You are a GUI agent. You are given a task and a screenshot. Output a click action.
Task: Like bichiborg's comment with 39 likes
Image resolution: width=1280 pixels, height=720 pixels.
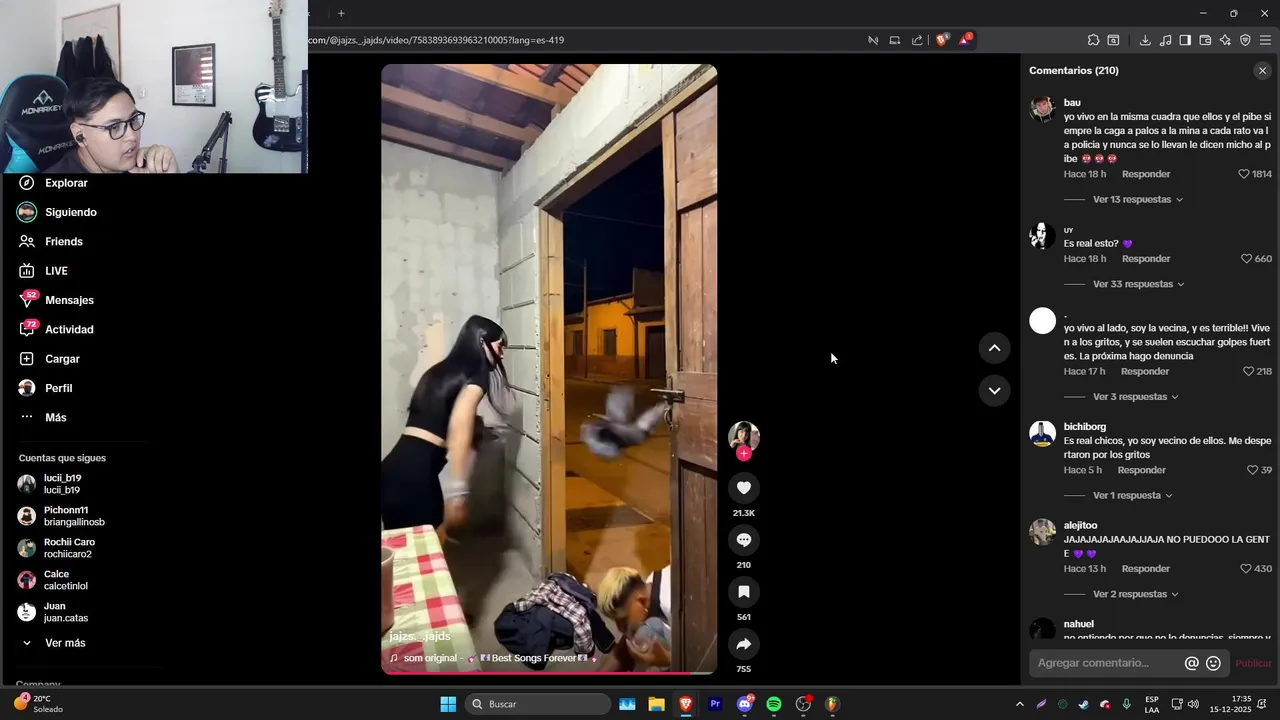[1252, 470]
